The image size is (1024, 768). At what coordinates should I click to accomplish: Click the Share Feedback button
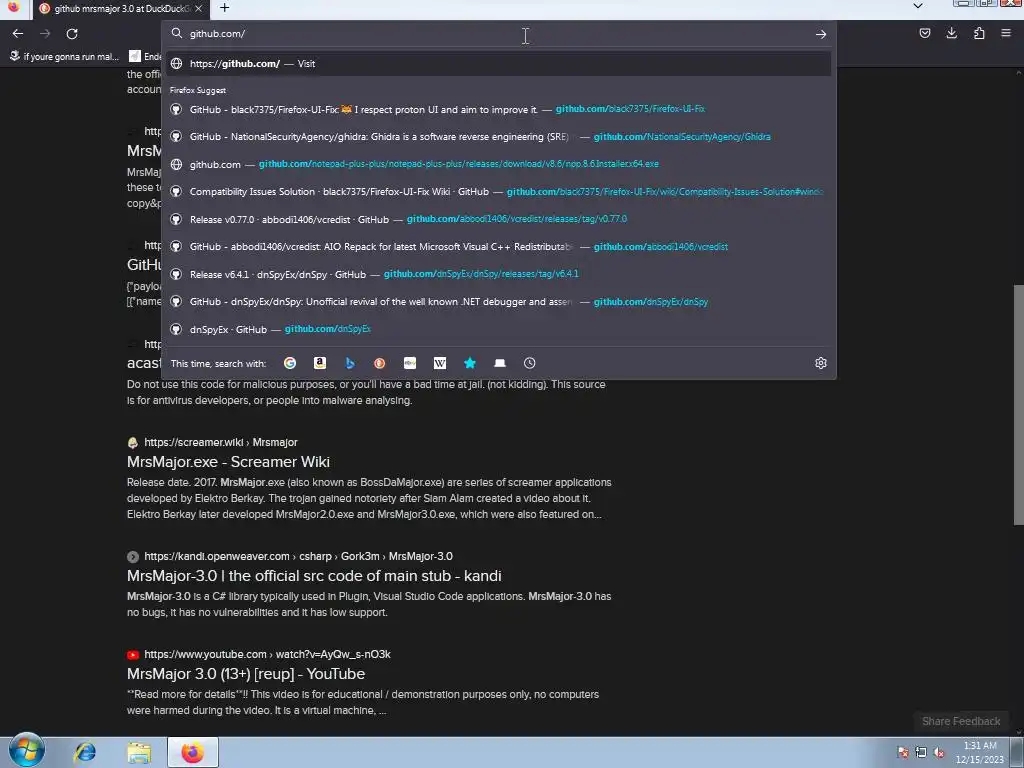pos(961,721)
